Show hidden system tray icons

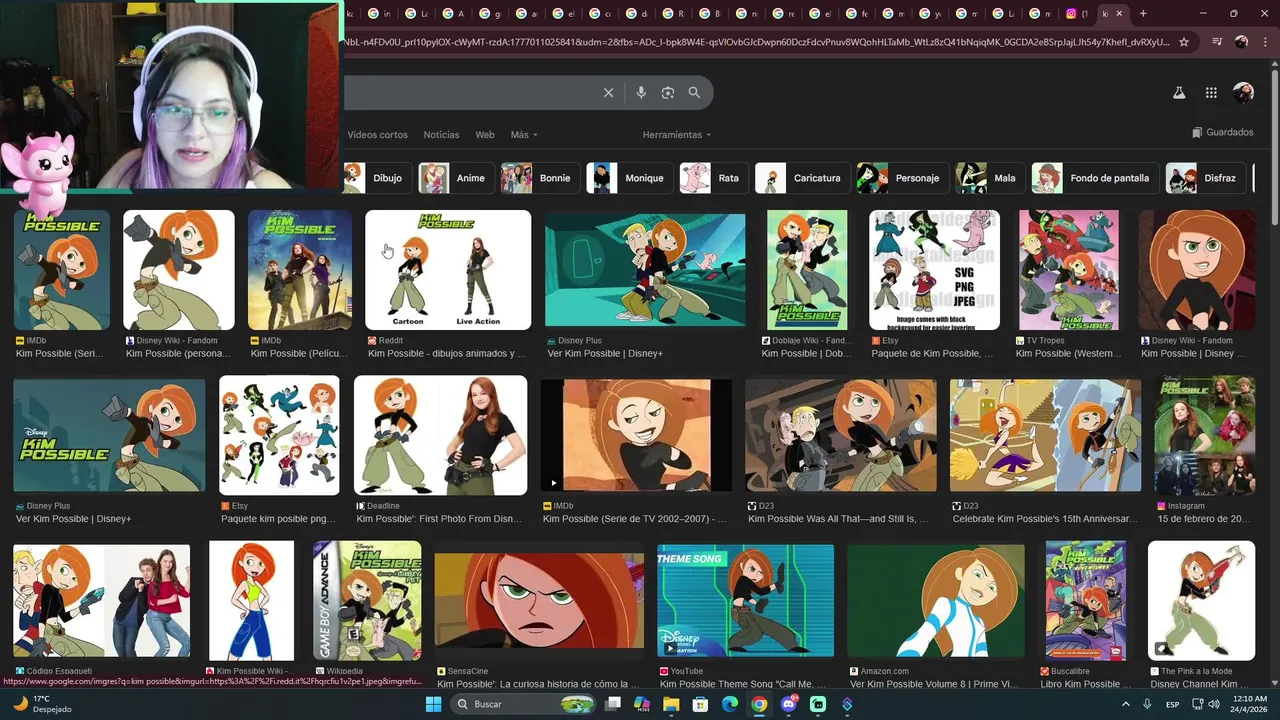point(1126,704)
